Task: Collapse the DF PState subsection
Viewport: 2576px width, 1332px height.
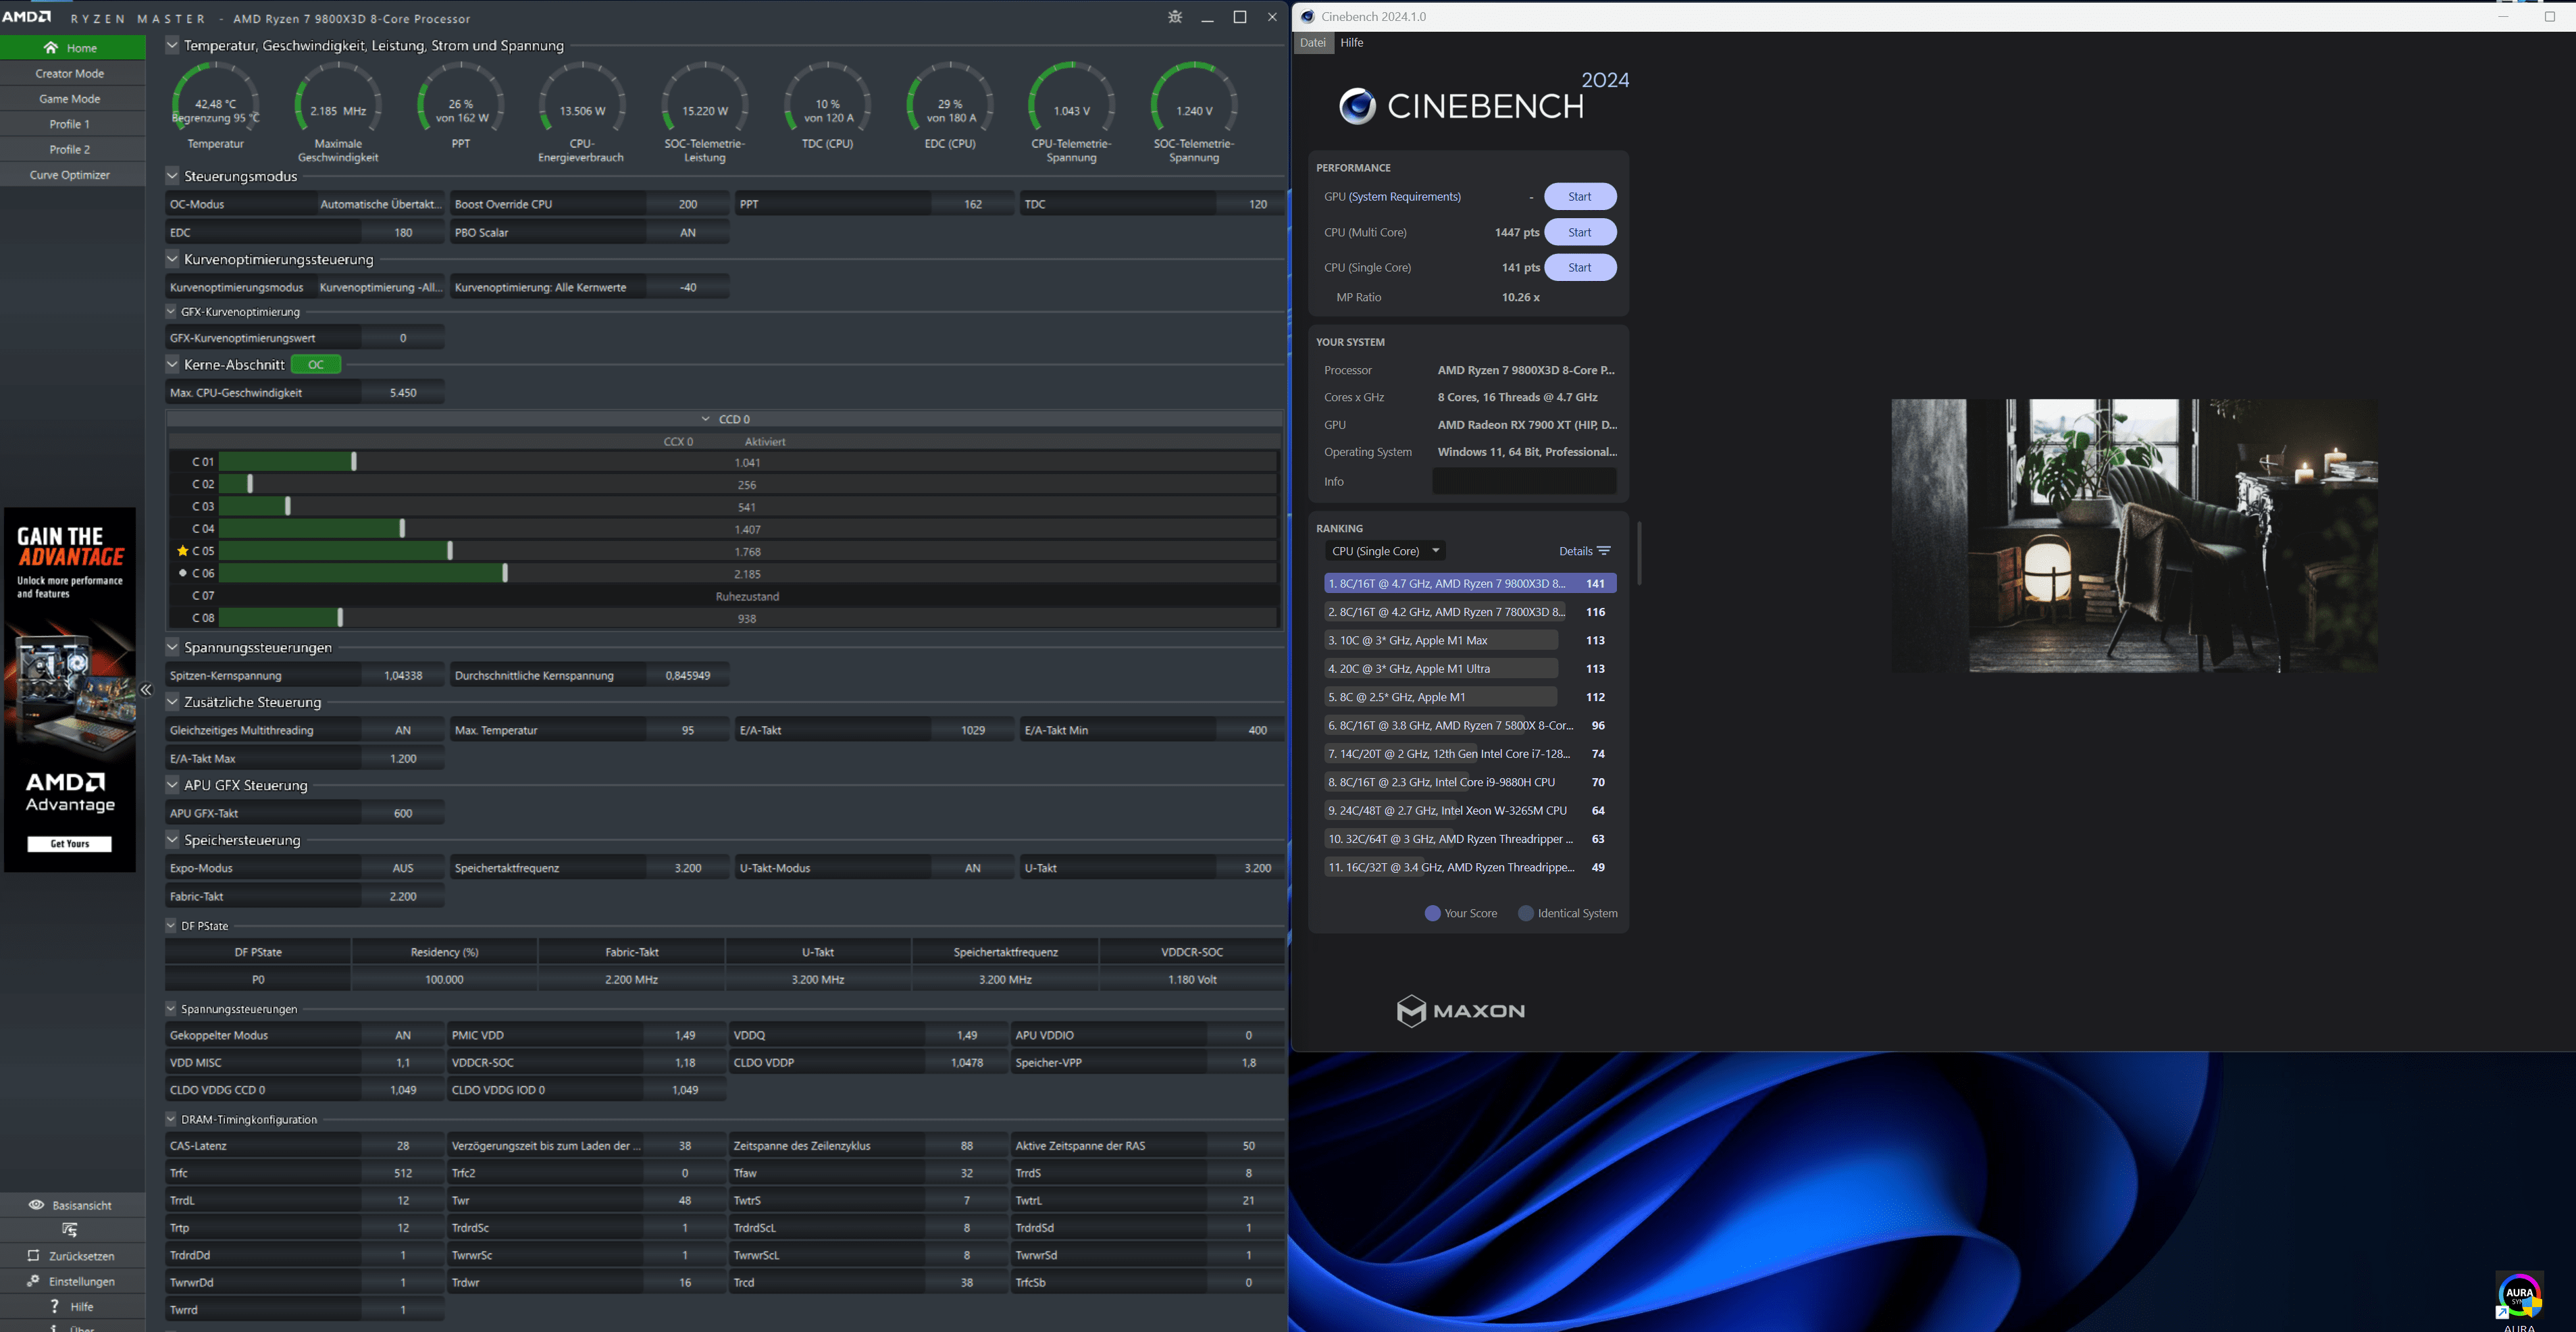Action: 171,925
